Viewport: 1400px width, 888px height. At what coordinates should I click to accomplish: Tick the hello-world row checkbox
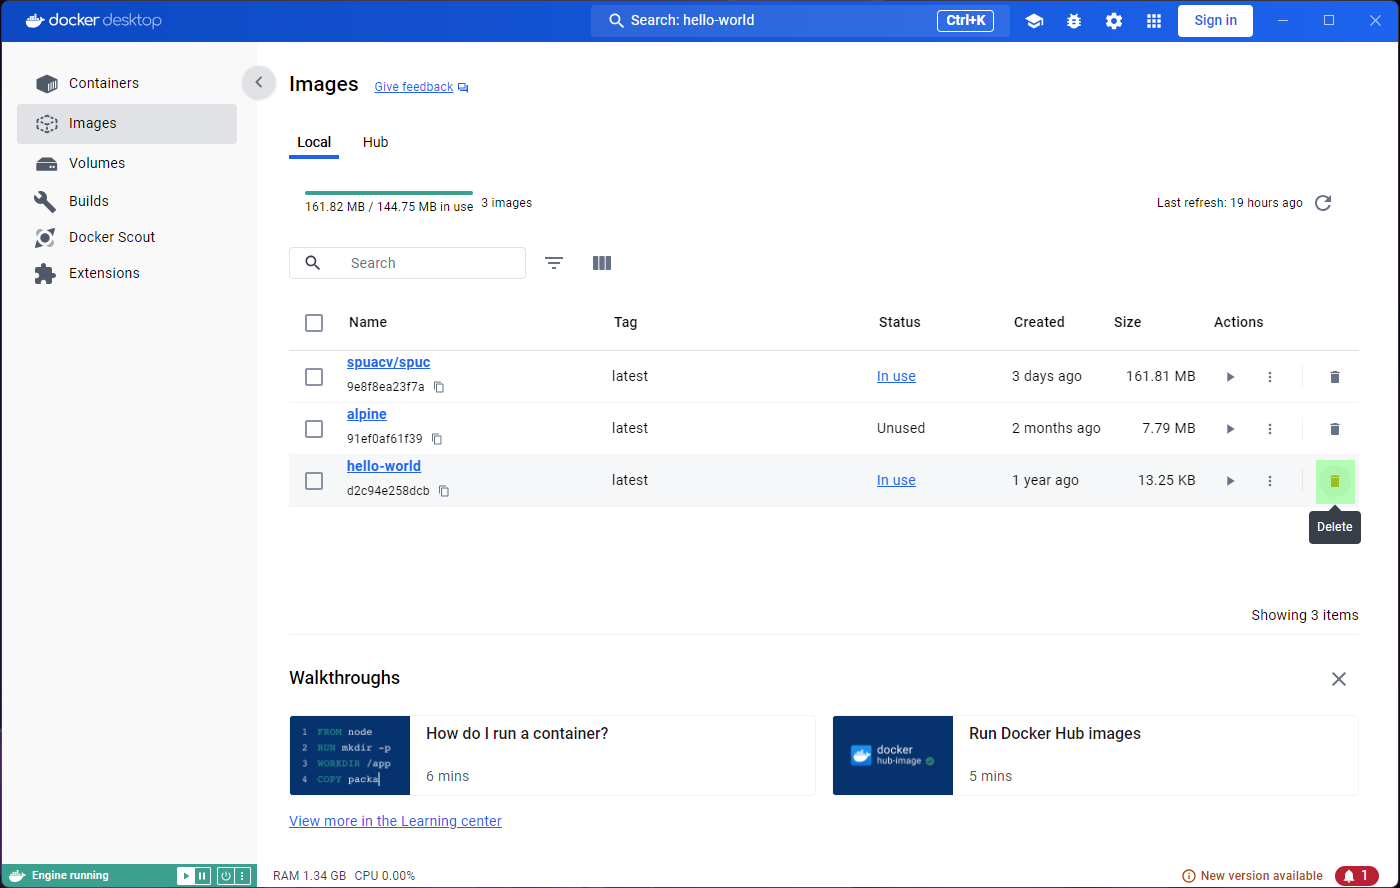point(314,481)
